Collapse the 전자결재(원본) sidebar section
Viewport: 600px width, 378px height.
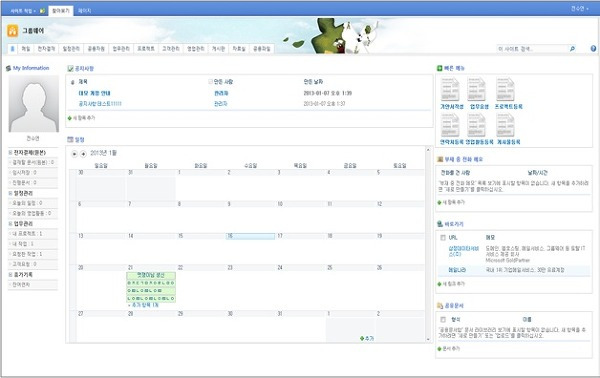click(x=10, y=153)
